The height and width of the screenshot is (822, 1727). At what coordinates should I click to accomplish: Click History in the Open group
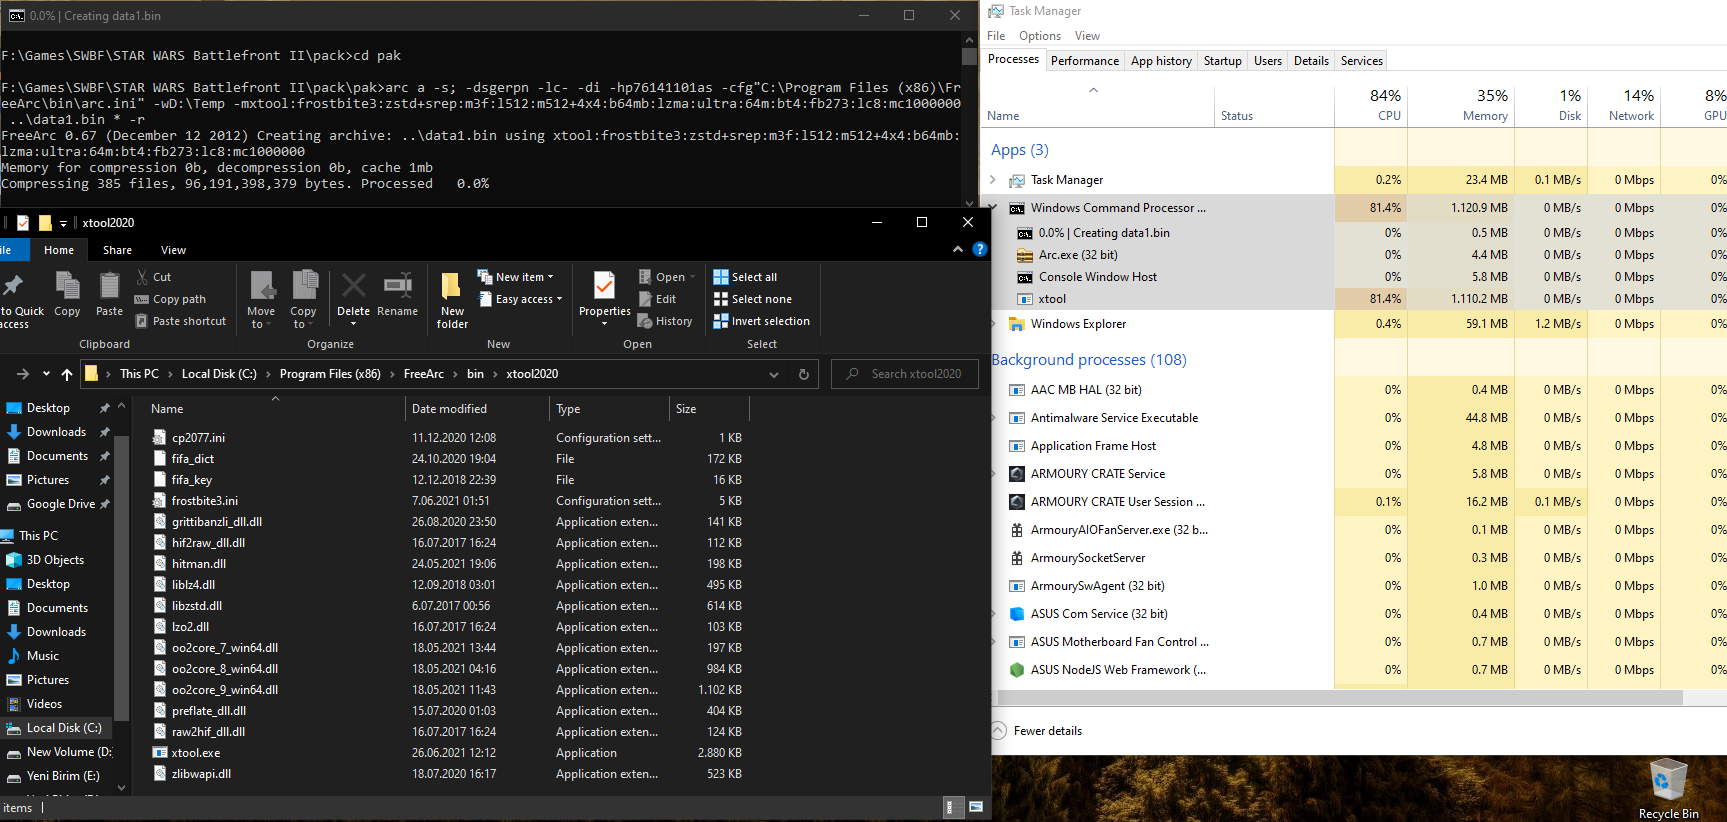point(665,321)
